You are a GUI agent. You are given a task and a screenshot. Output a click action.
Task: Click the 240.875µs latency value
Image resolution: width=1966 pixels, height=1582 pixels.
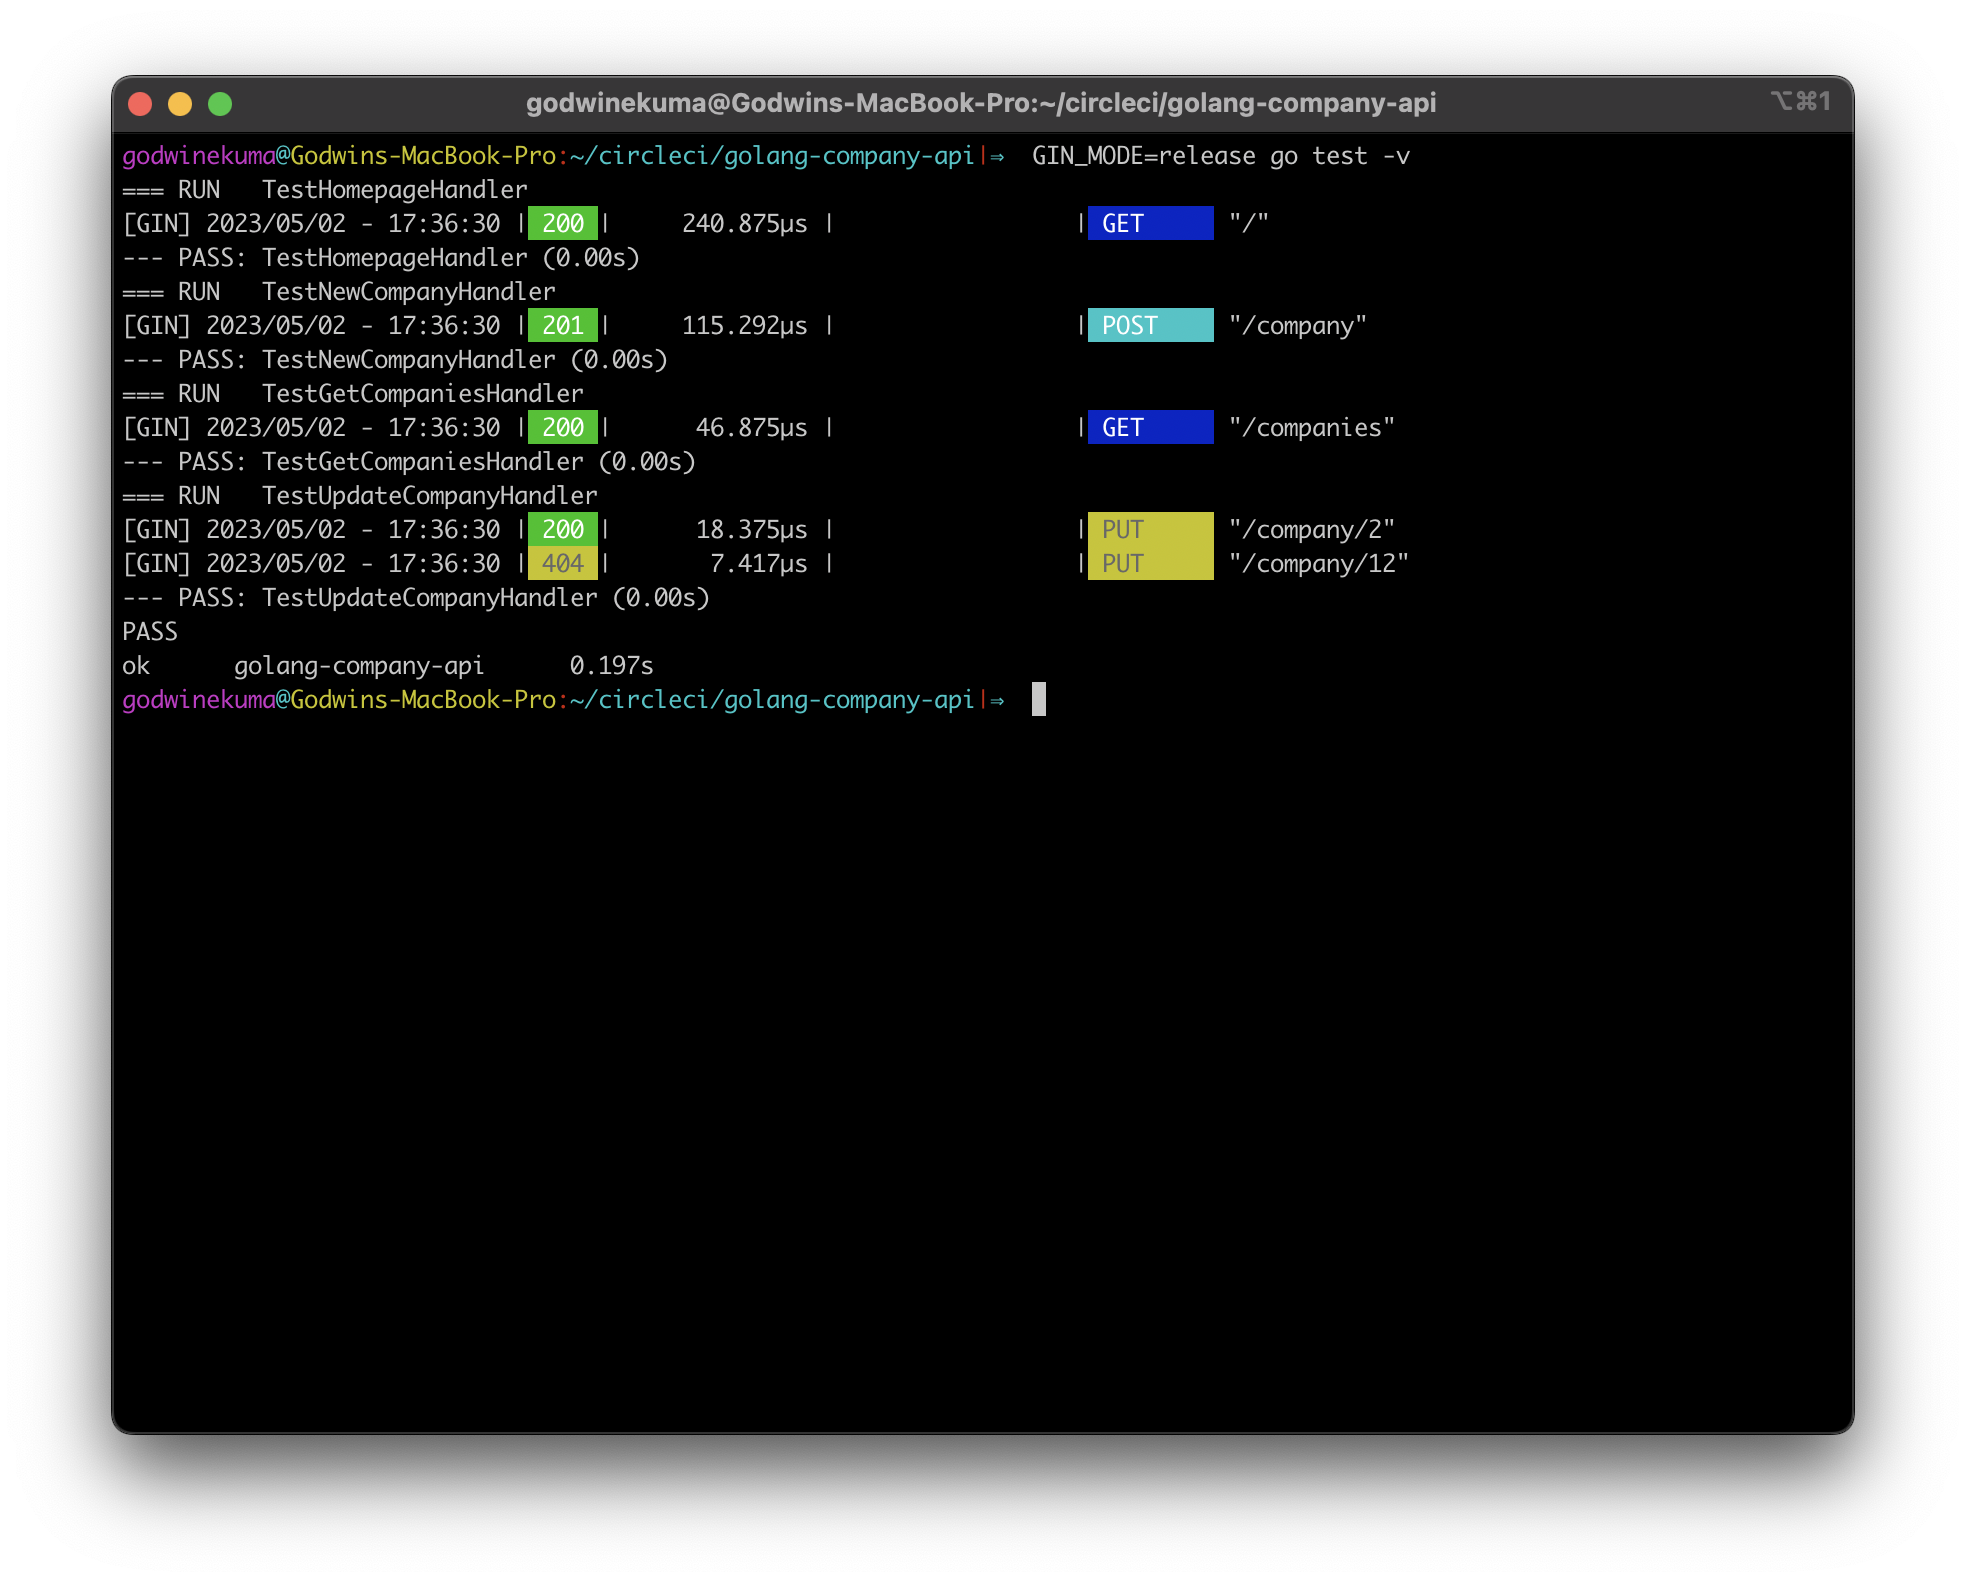[744, 223]
